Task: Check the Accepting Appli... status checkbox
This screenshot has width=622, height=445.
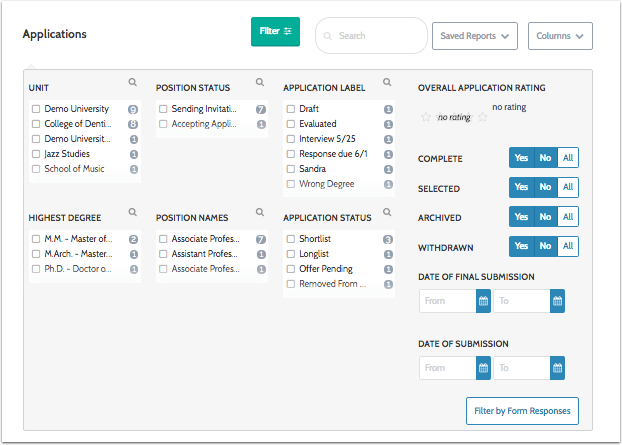Action: pos(163,124)
